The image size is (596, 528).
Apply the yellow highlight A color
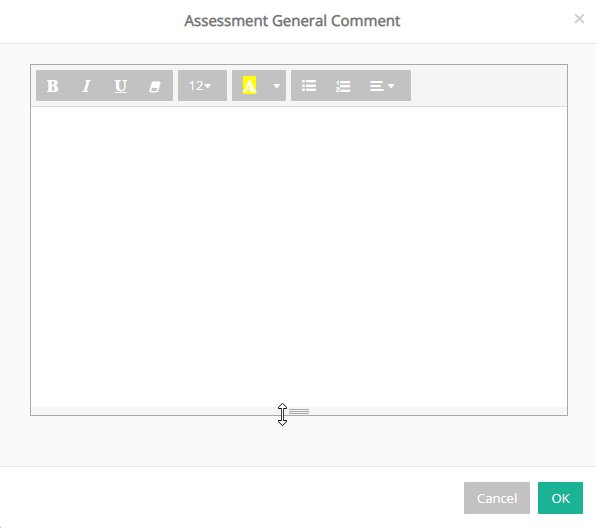tap(250, 86)
